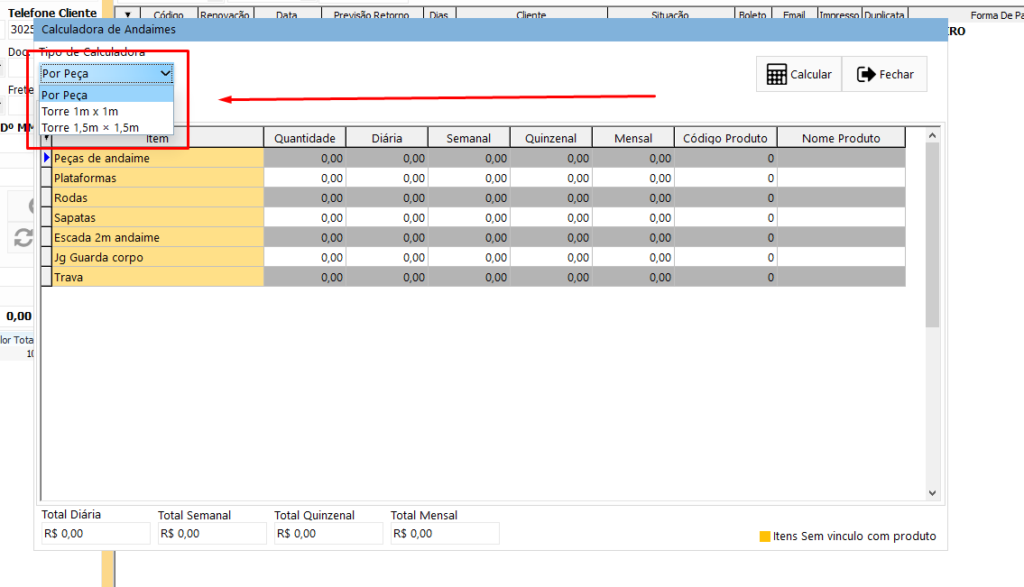Click the row selector beside Plataformas
1024x587 pixels.
(46, 178)
